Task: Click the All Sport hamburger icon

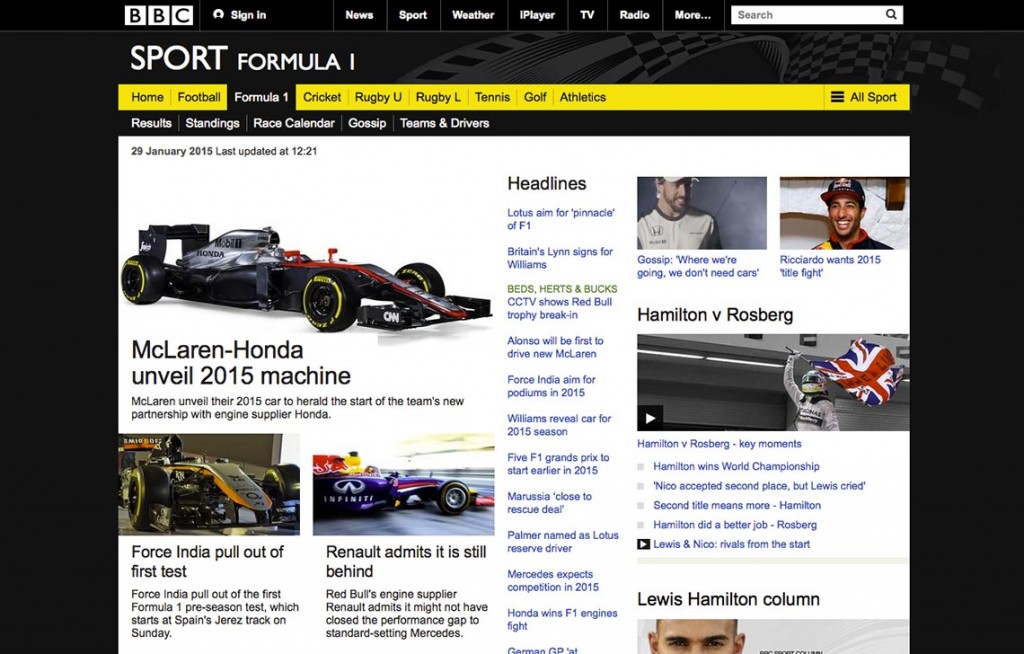Action: coord(837,97)
